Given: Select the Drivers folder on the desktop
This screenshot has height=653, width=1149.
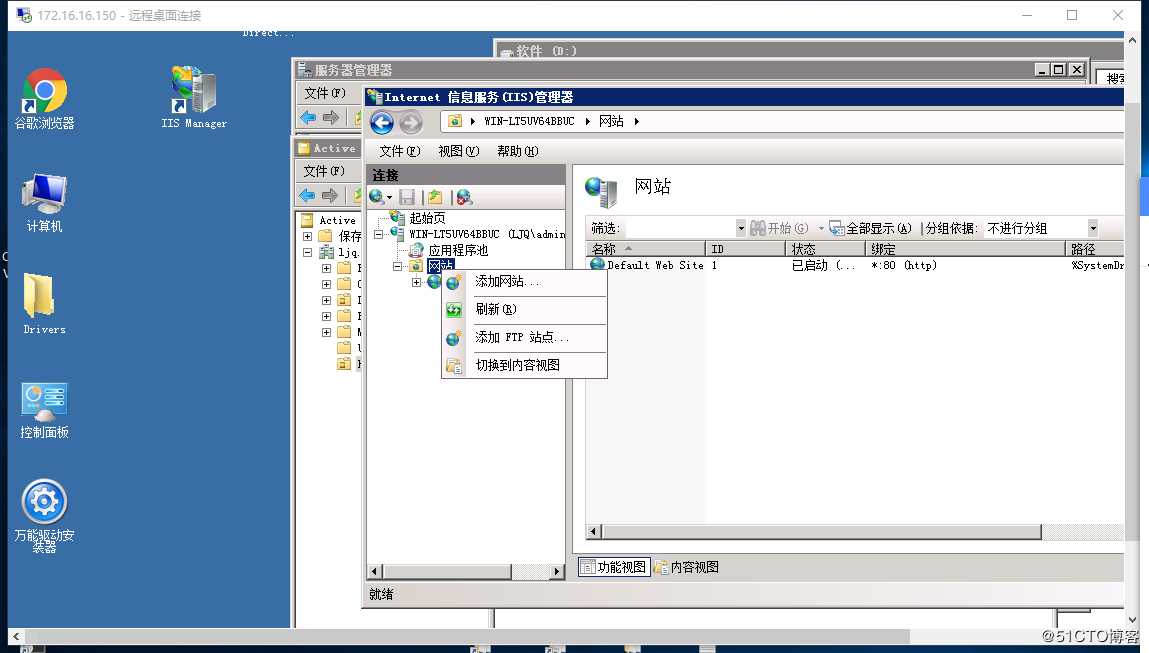Looking at the screenshot, I should coord(44,303).
